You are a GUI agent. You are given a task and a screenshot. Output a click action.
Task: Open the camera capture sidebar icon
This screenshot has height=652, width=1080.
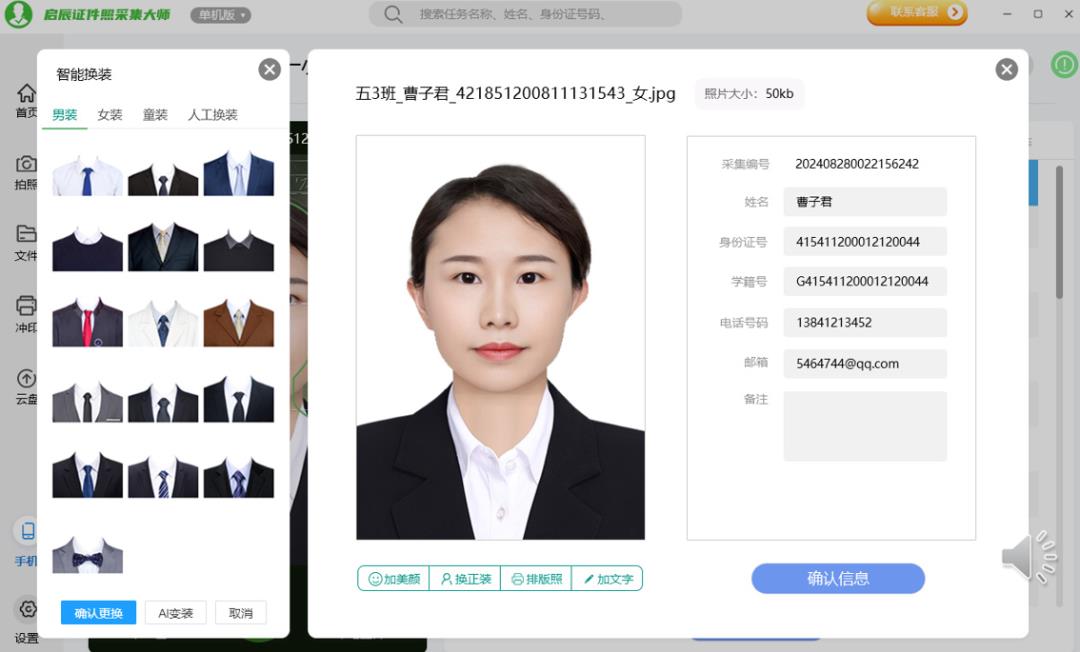pos(26,165)
